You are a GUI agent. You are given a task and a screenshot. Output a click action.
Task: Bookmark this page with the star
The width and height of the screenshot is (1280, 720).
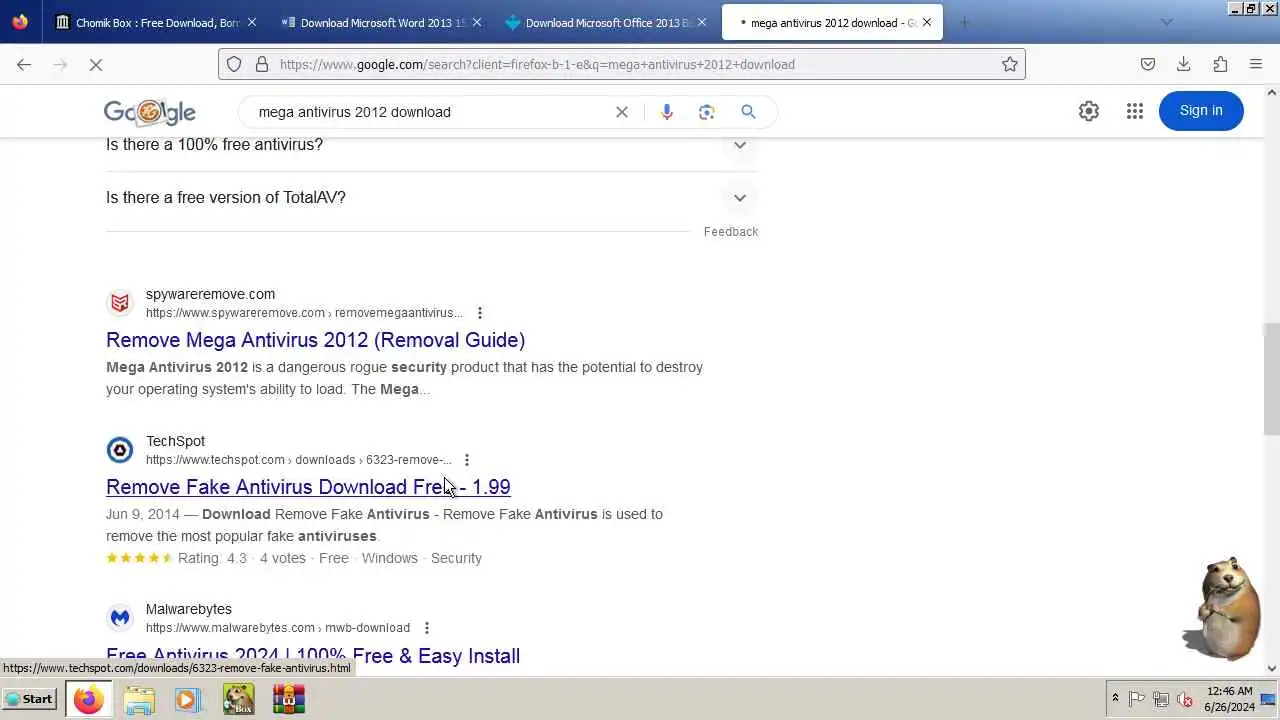[1010, 64]
